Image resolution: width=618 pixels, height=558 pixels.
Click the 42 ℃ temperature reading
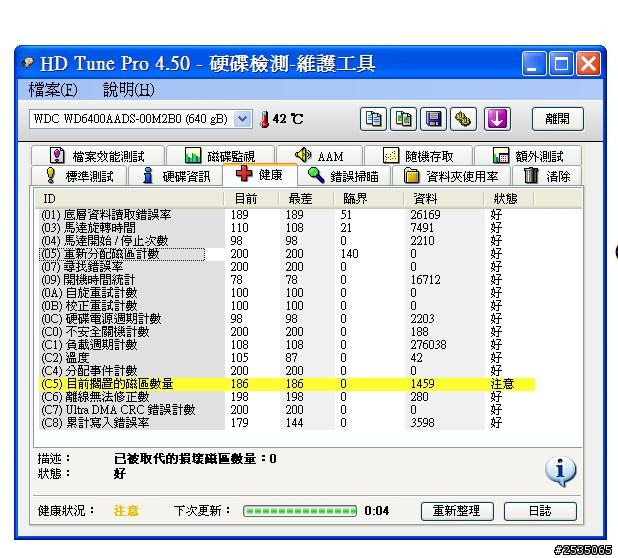coord(288,119)
